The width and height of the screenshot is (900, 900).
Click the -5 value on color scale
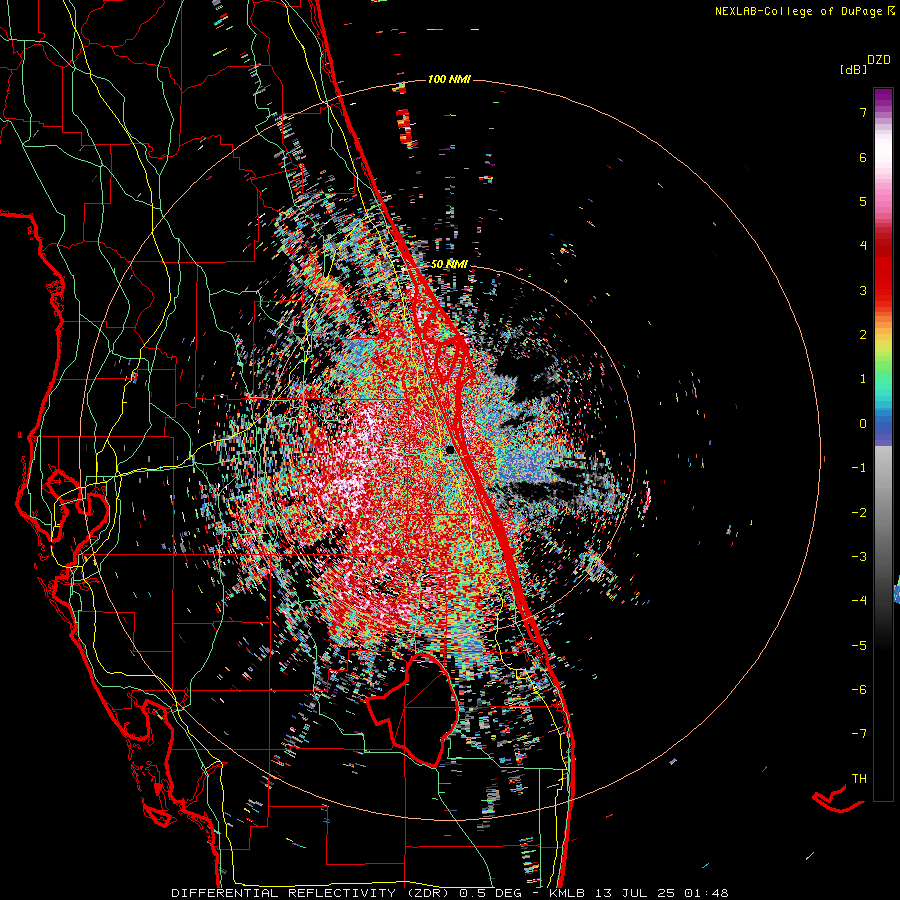[x=859, y=646]
